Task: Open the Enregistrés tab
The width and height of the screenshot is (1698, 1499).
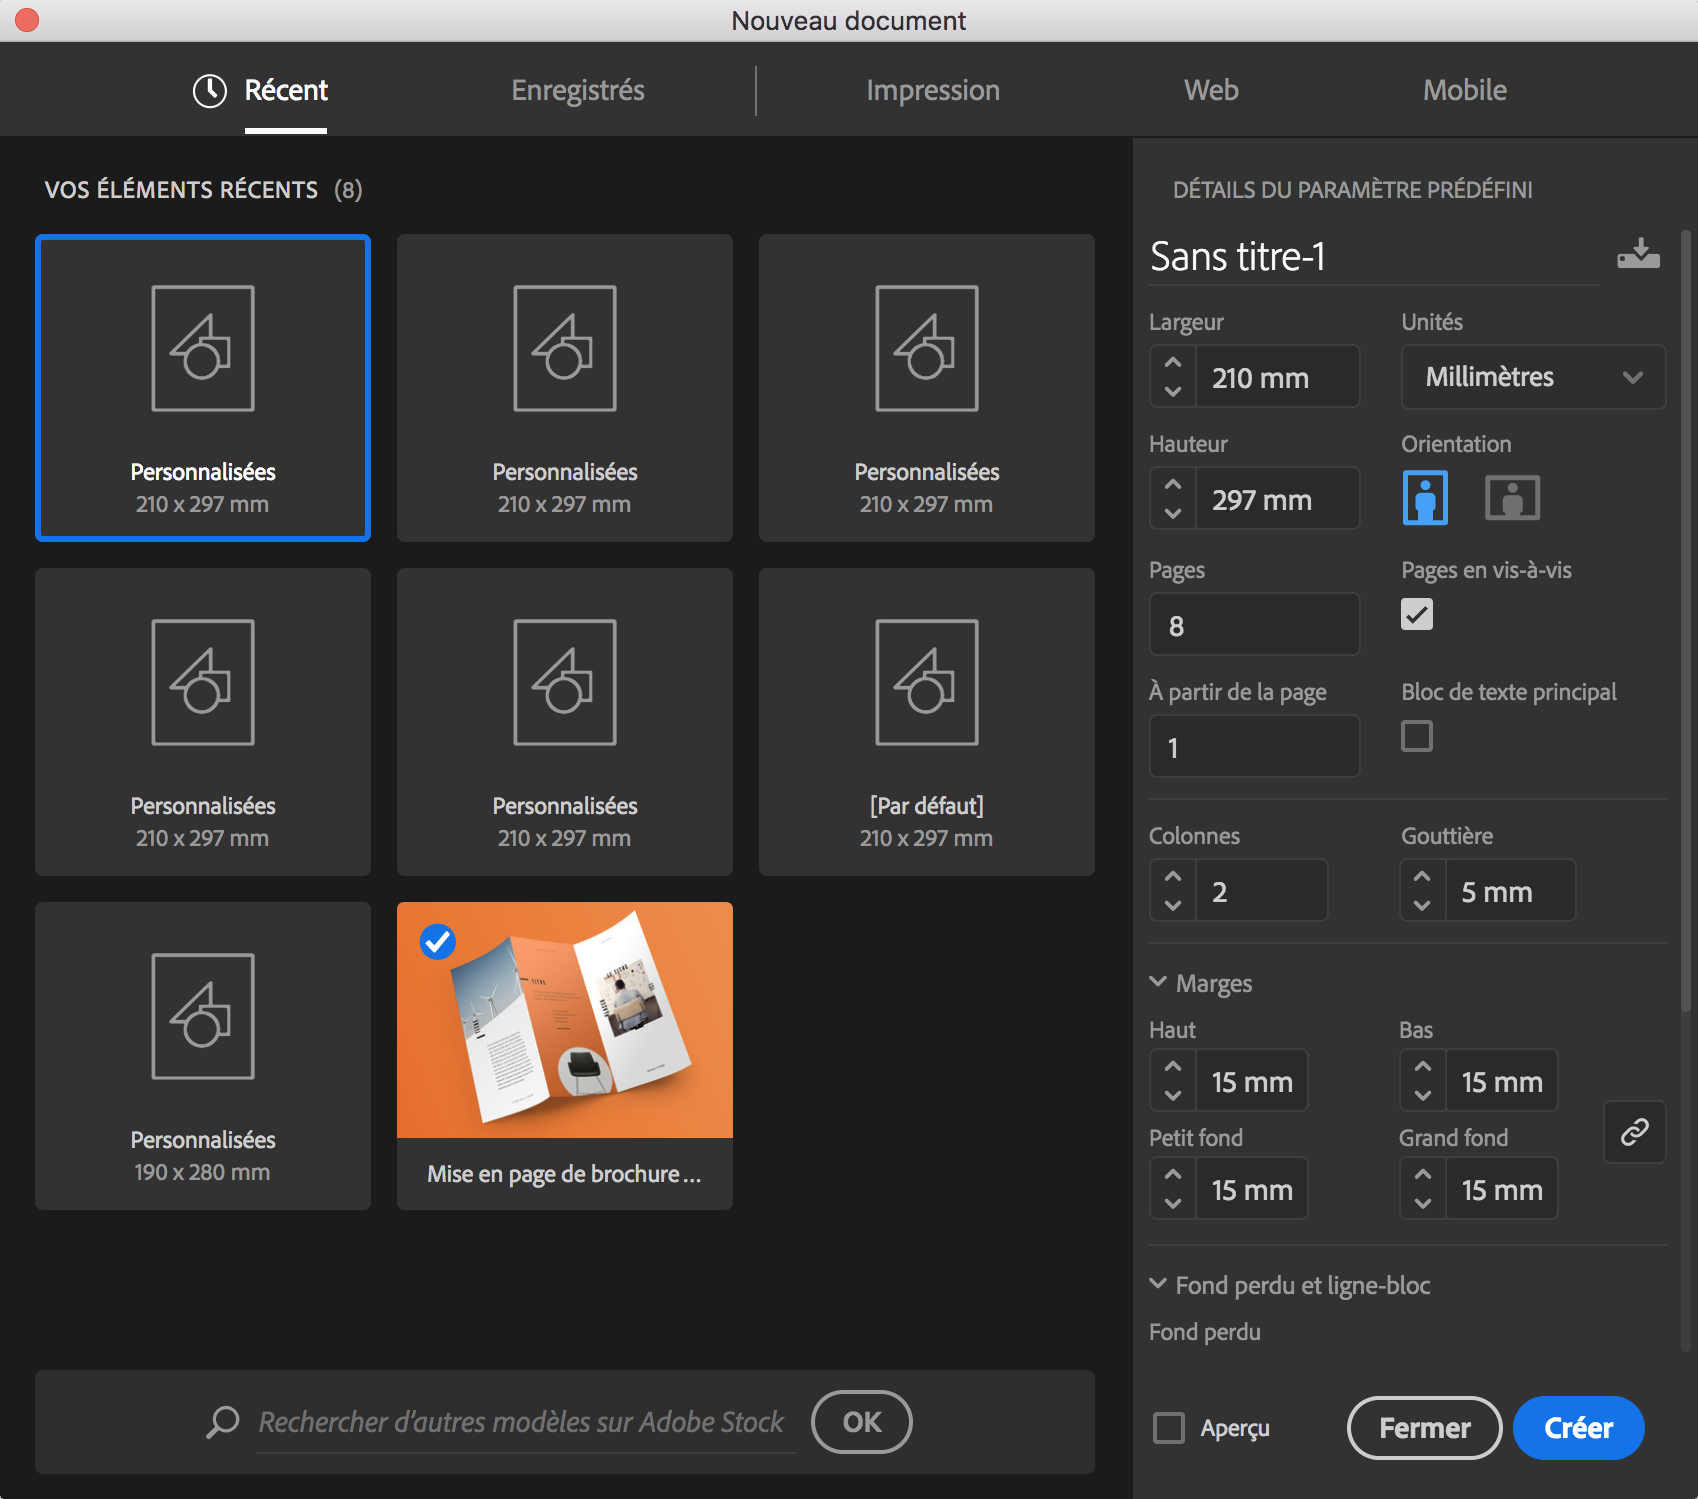Action: [x=577, y=91]
